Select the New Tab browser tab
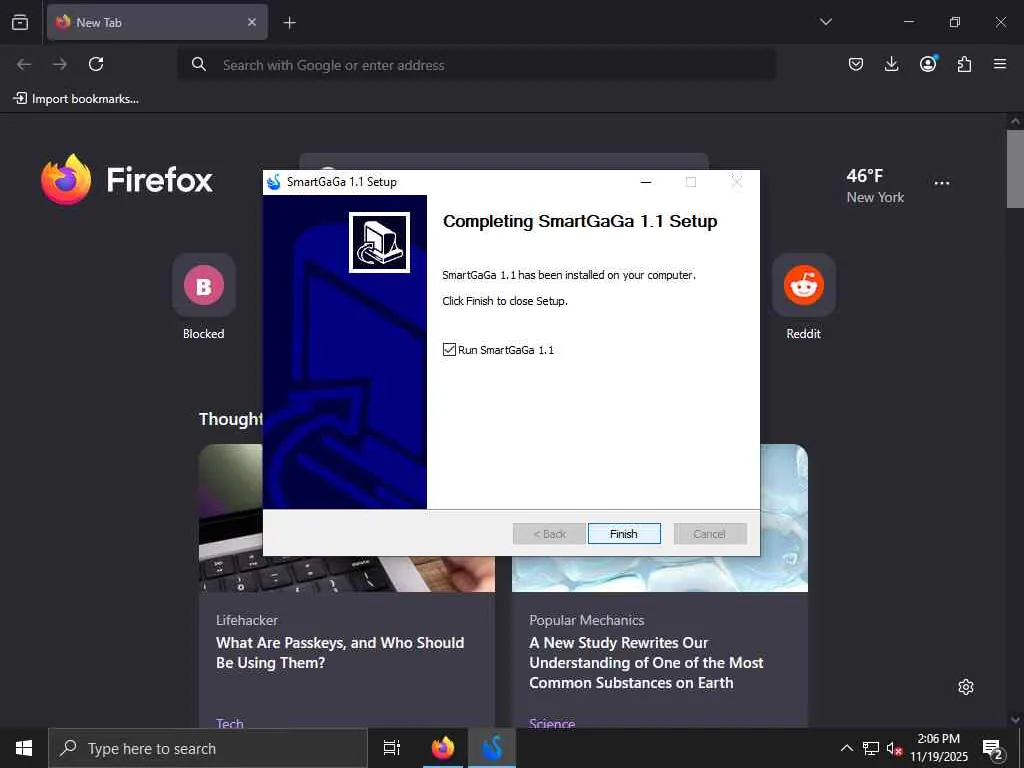1024x768 pixels. 157,22
